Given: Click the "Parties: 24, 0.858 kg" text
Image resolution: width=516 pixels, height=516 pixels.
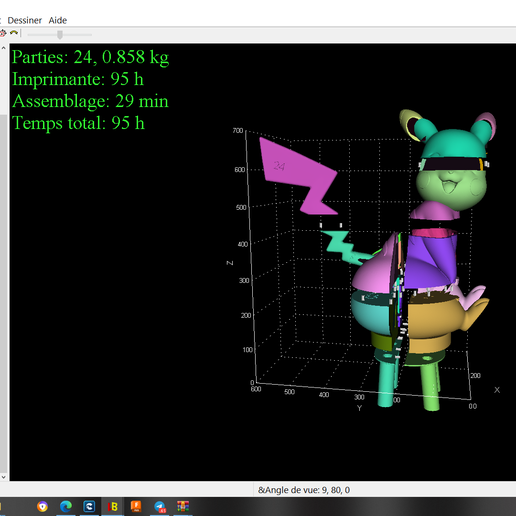Looking at the screenshot, I should 90,57.
